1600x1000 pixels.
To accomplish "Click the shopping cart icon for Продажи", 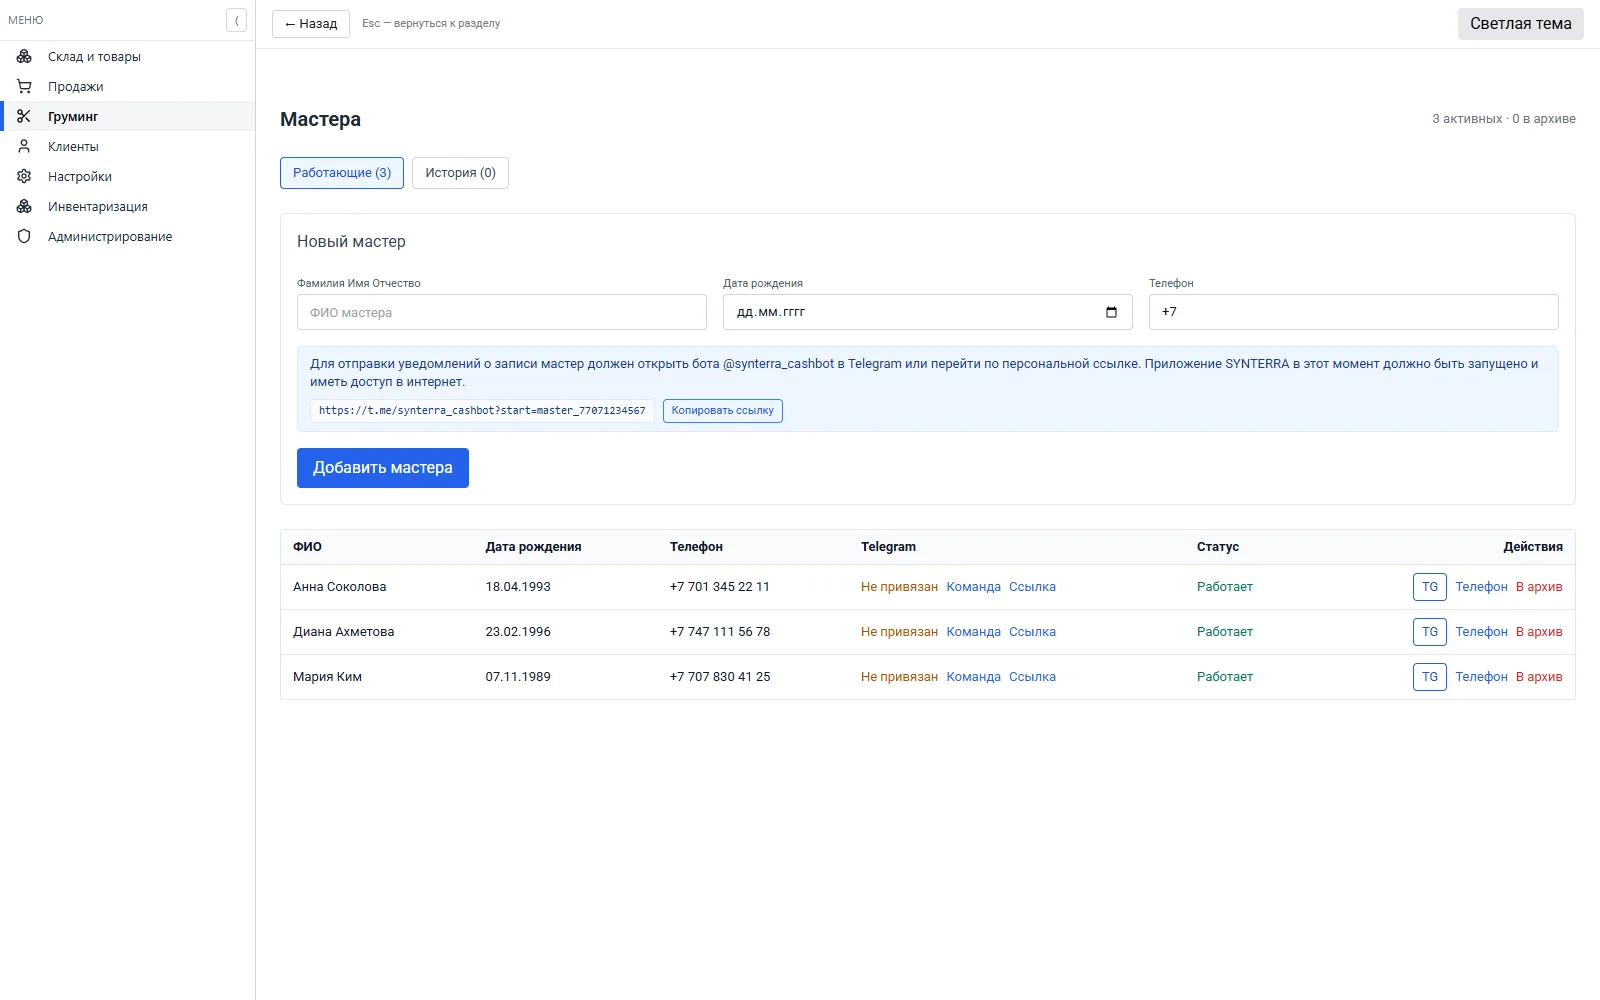I will pyautogui.click(x=24, y=86).
